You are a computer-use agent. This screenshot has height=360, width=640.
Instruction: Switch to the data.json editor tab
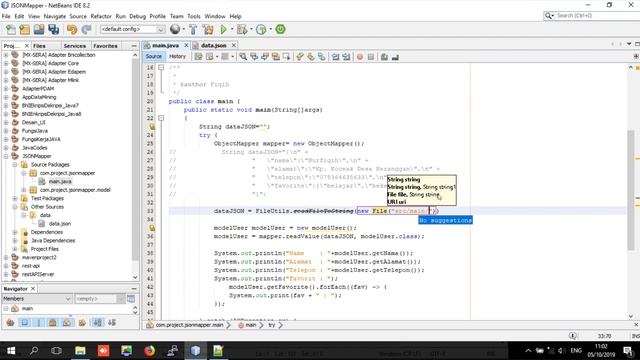[x=213, y=45]
